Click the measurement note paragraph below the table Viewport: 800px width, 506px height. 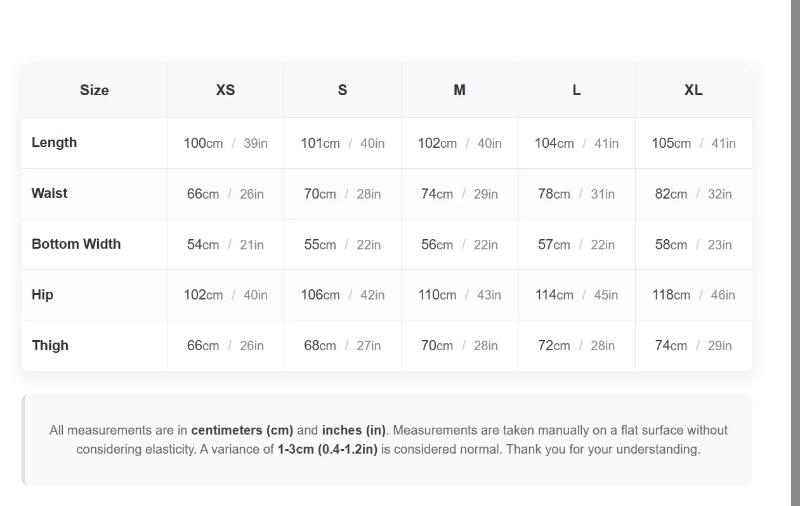coord(388,440)
